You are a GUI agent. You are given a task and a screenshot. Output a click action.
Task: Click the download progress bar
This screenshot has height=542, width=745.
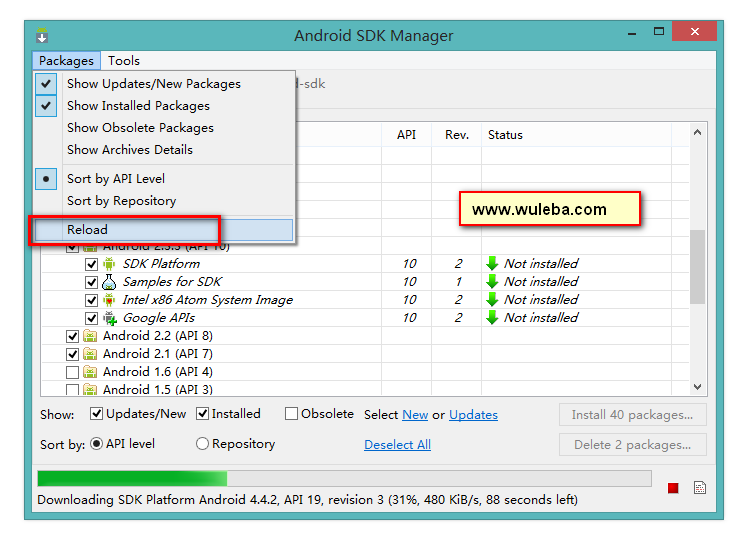(x=344, y=478)
